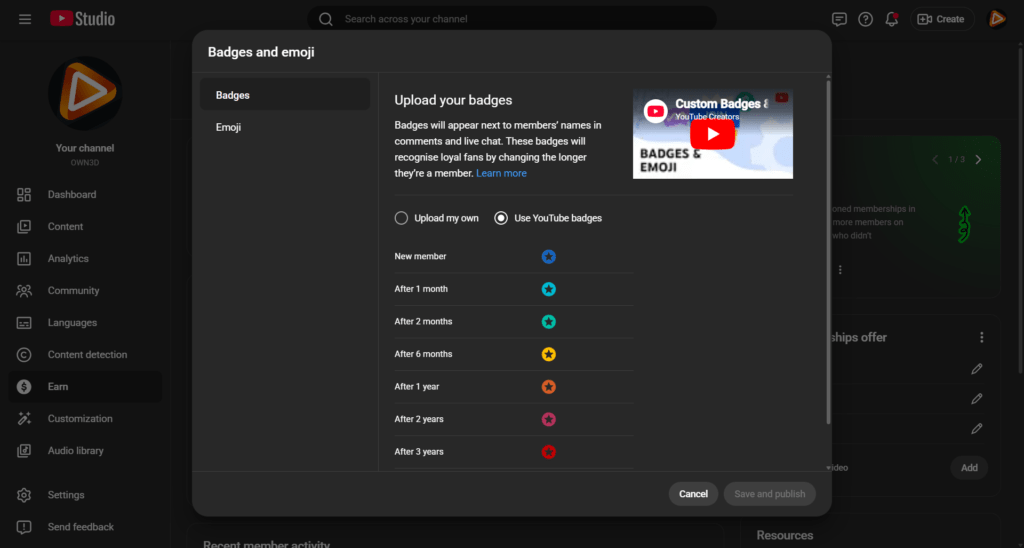Click the search across your channel field
Screen dimensions: 1024x548
[x=520, y=19]
